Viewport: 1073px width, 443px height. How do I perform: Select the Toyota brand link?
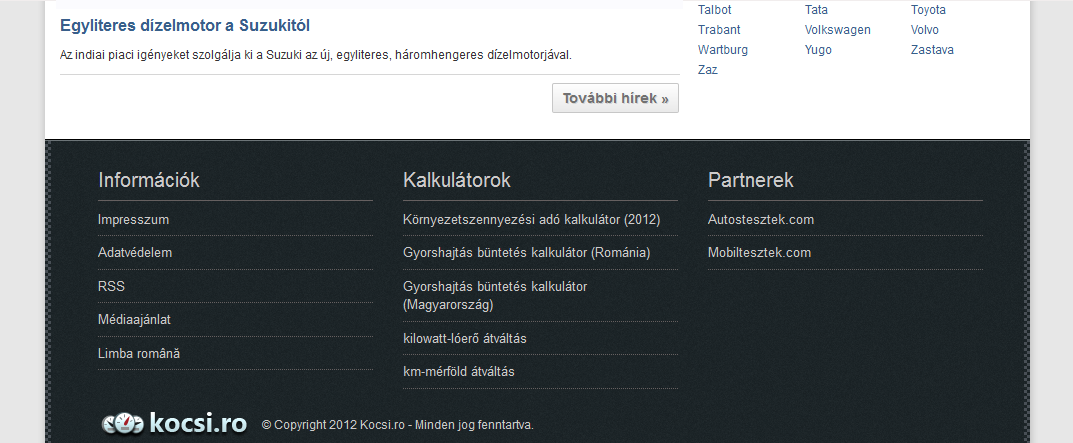point(928,10)
